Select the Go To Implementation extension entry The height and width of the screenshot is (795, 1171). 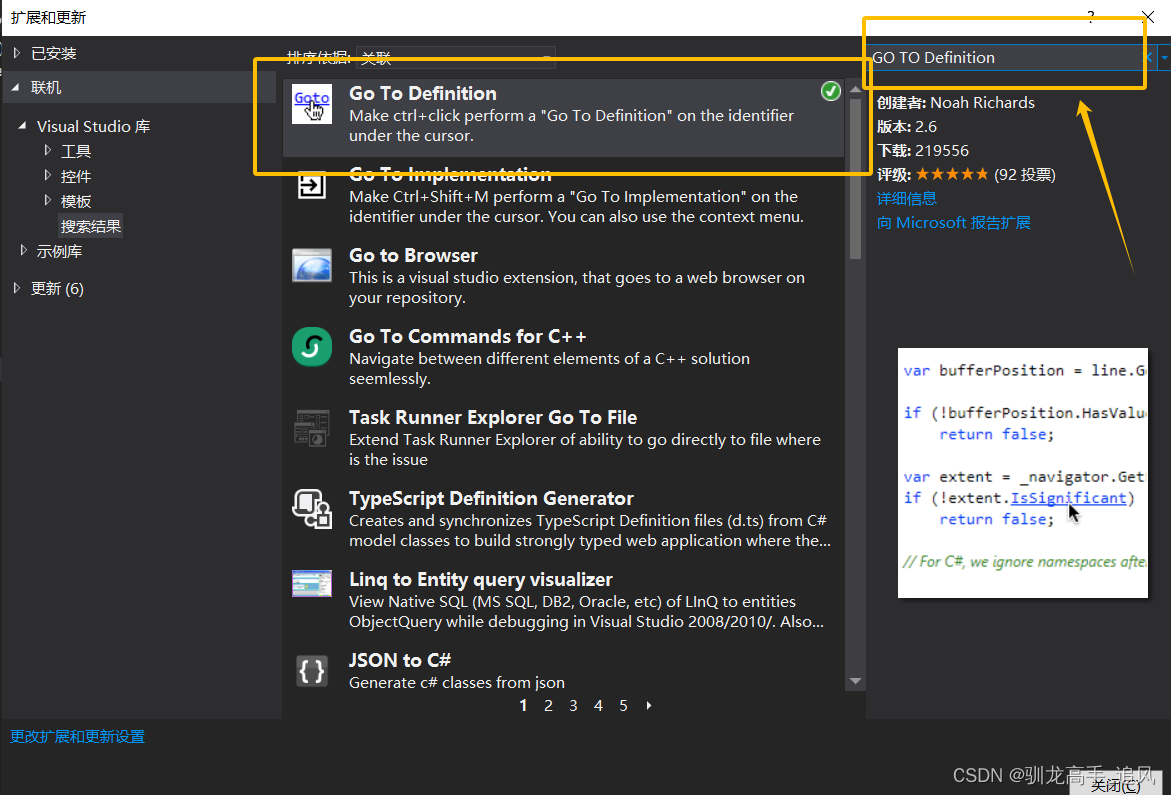coord(563,196)
